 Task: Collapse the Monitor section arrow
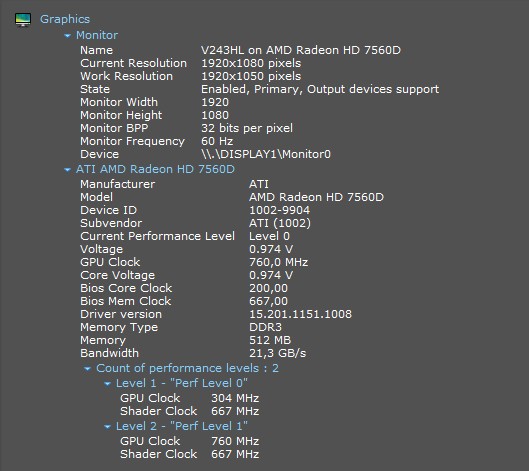tap(67, 35)
